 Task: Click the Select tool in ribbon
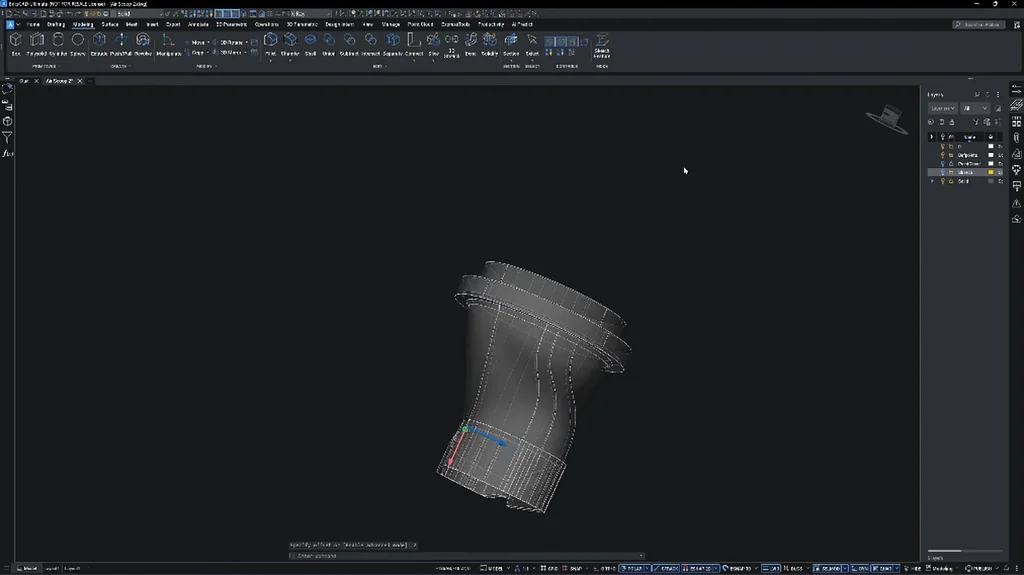click(x=532, y=44)
